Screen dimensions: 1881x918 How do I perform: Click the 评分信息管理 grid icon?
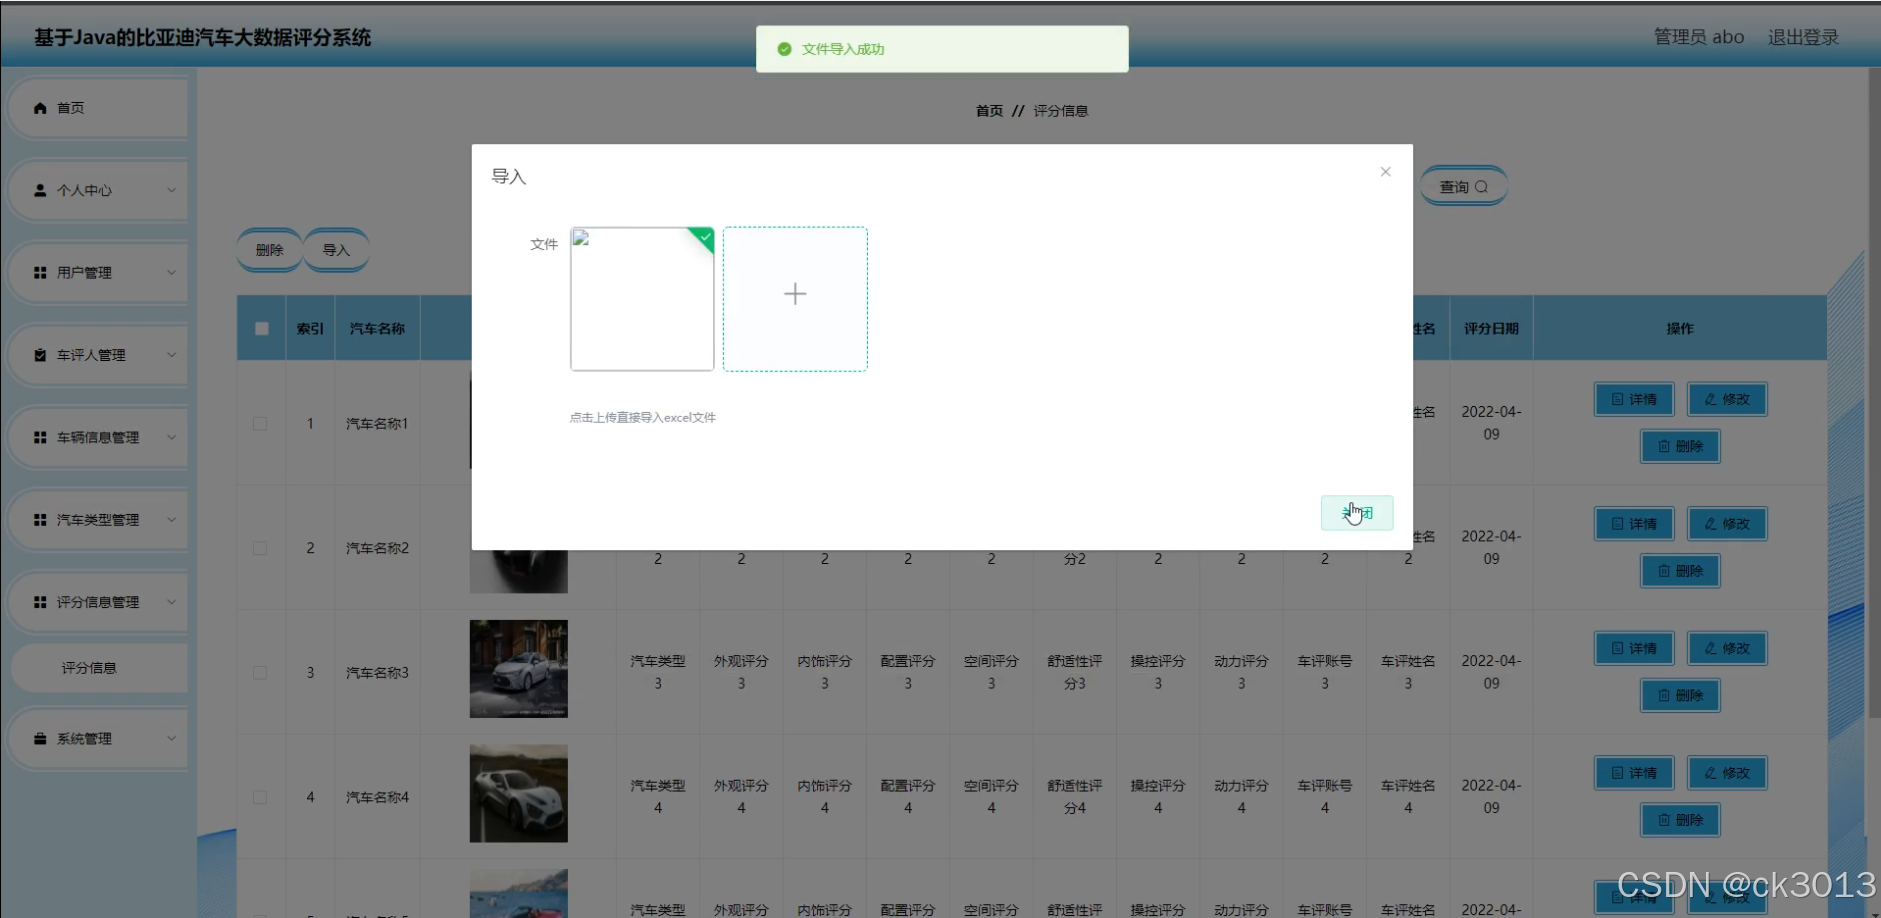pos(40,602)
